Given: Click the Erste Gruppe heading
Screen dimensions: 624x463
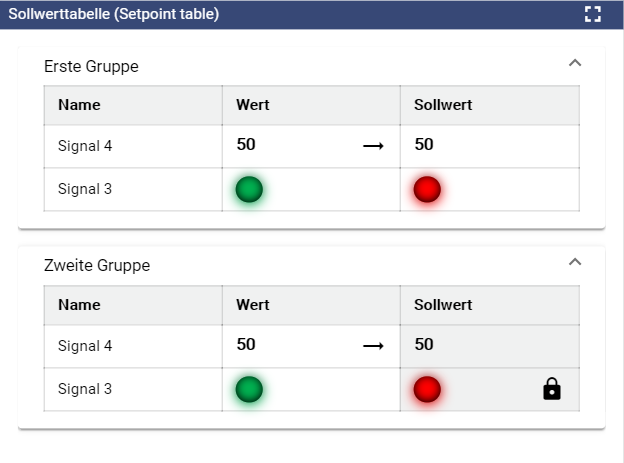Looking at the screenshot, I should pos(91,67).
